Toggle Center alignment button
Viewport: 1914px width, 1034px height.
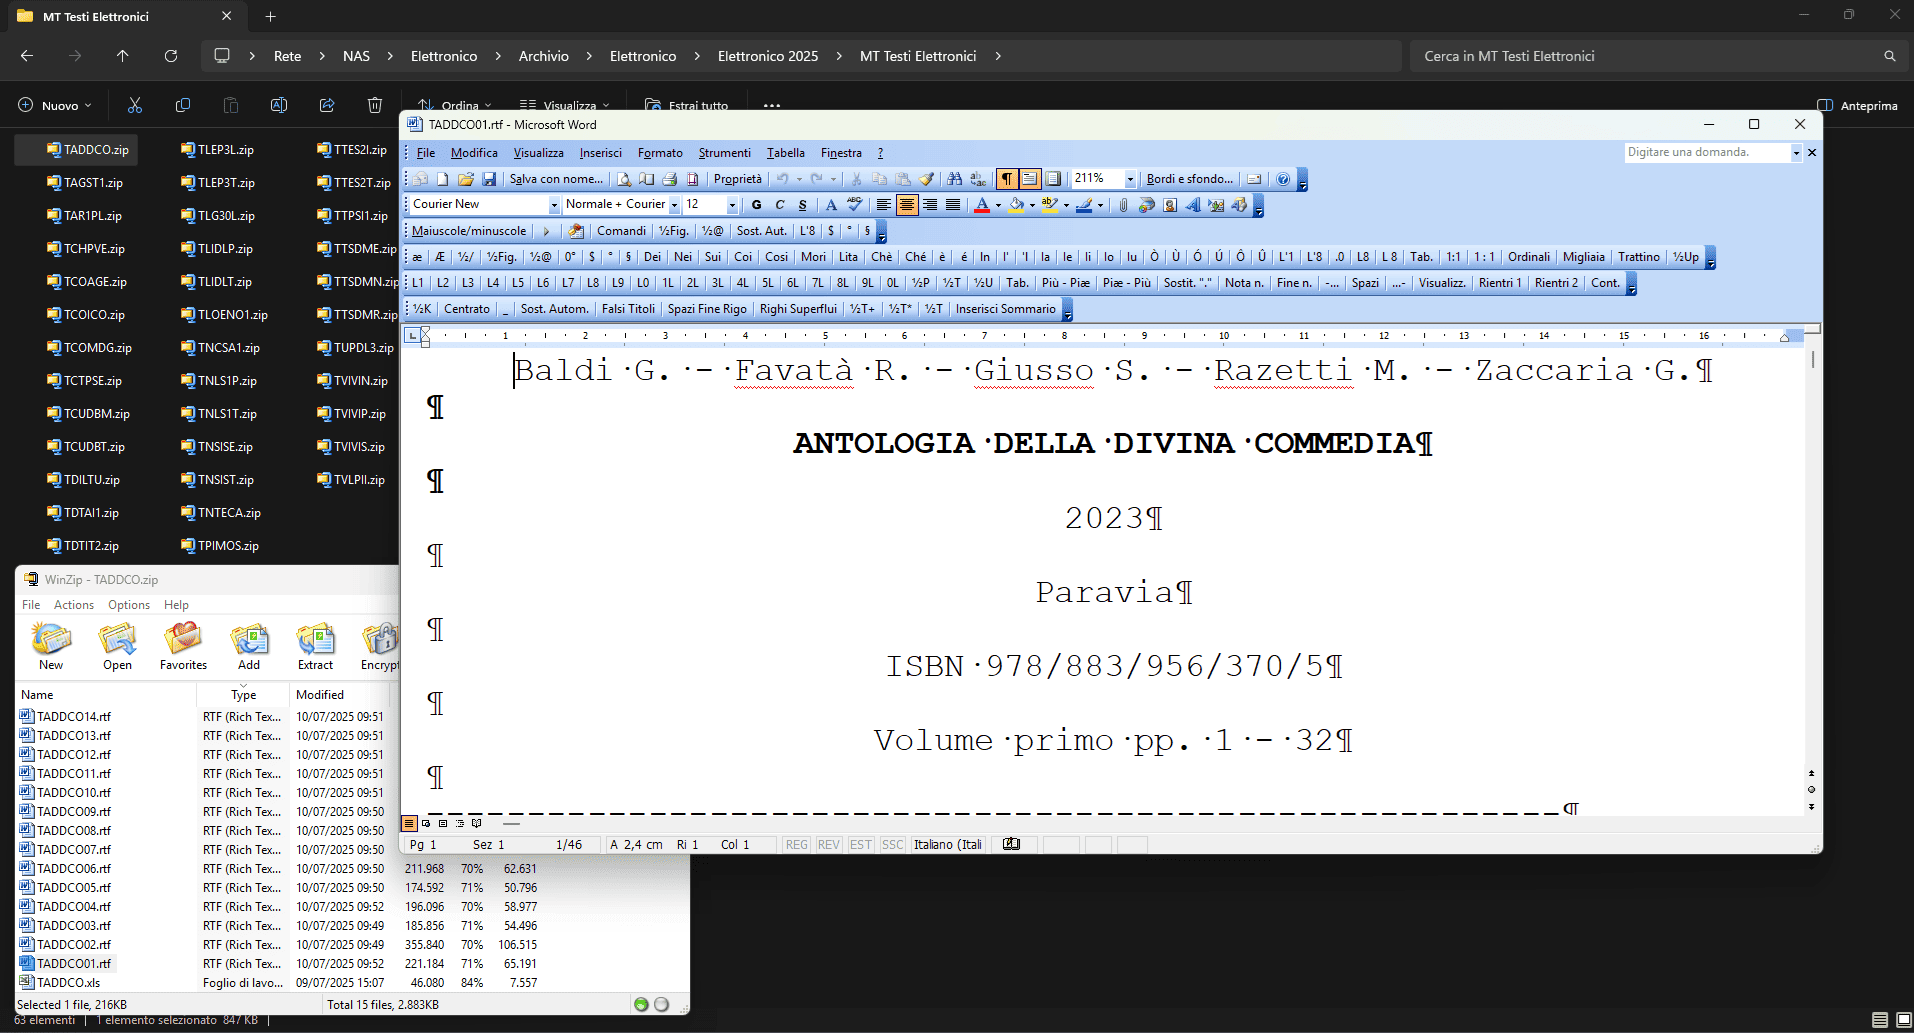point(907,205)
